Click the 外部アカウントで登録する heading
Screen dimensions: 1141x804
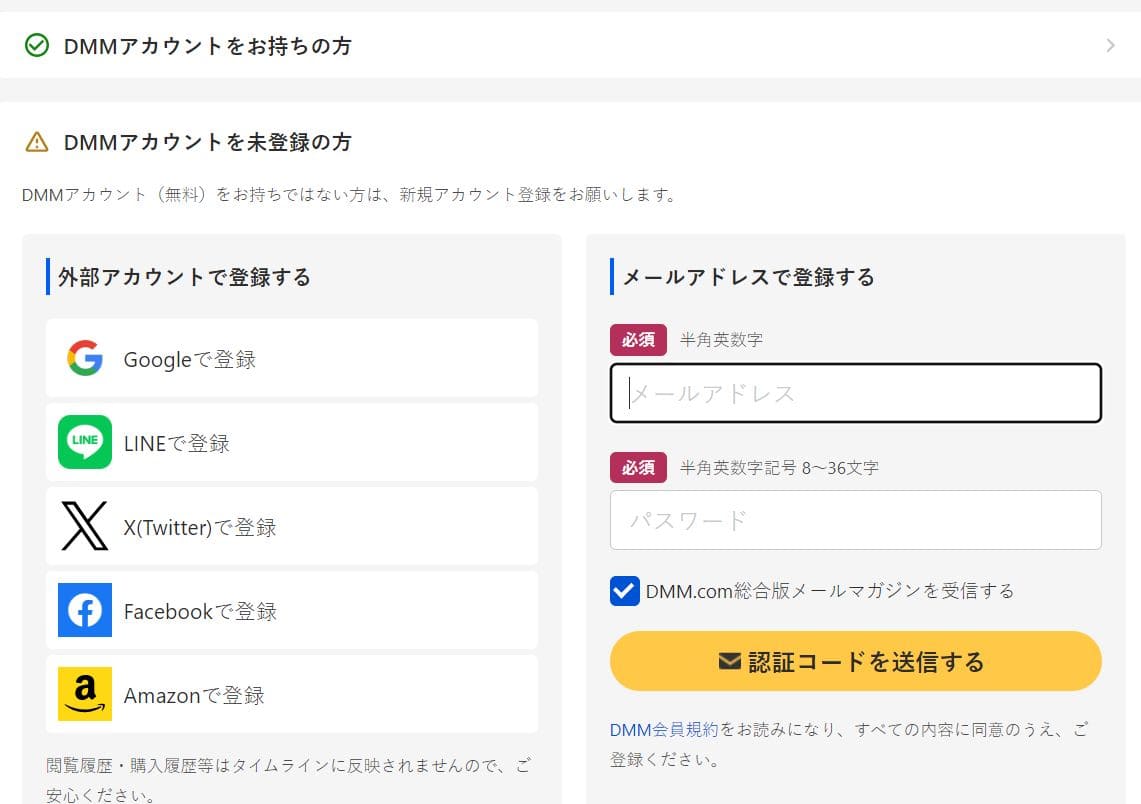[x=184, y=277]
